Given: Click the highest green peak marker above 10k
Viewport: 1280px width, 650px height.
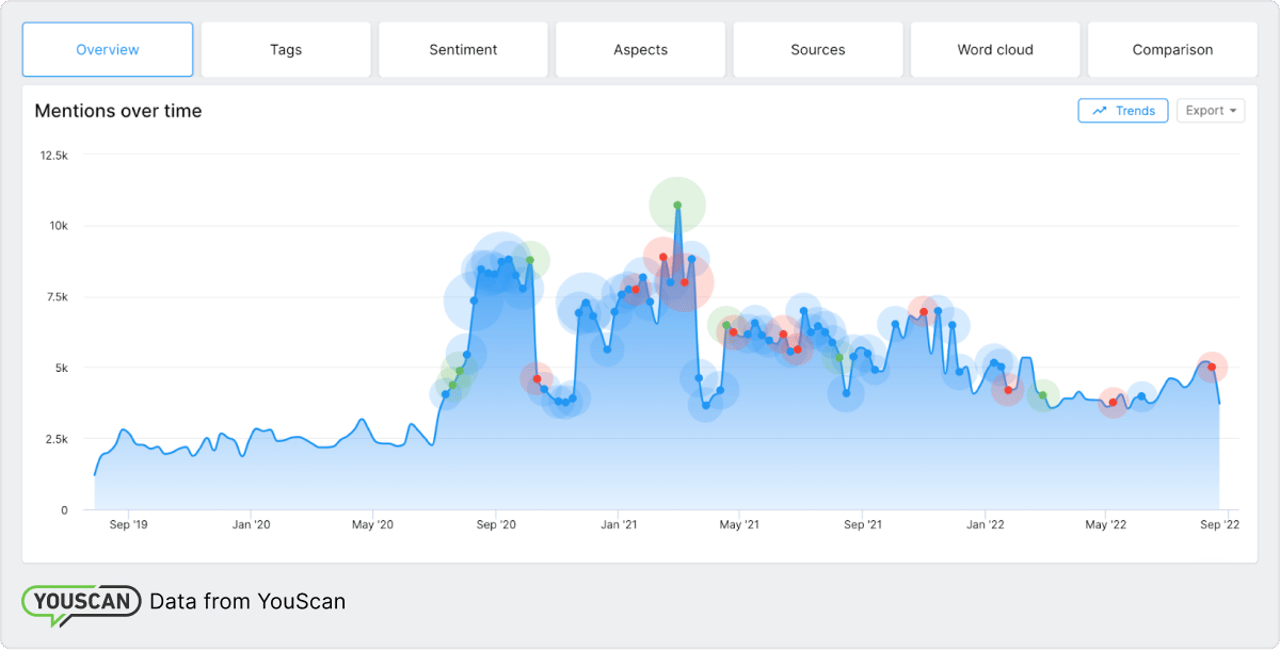Looking at the screenshot, I should 677,205.
